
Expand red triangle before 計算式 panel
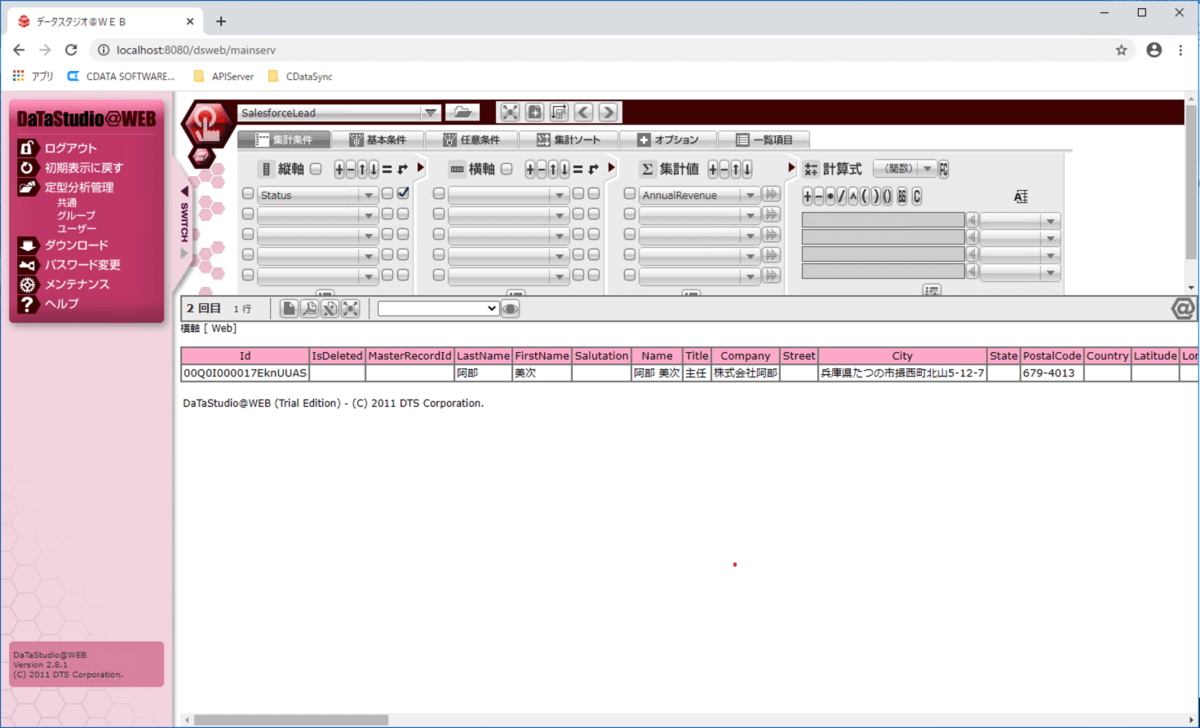click(791, 168)
